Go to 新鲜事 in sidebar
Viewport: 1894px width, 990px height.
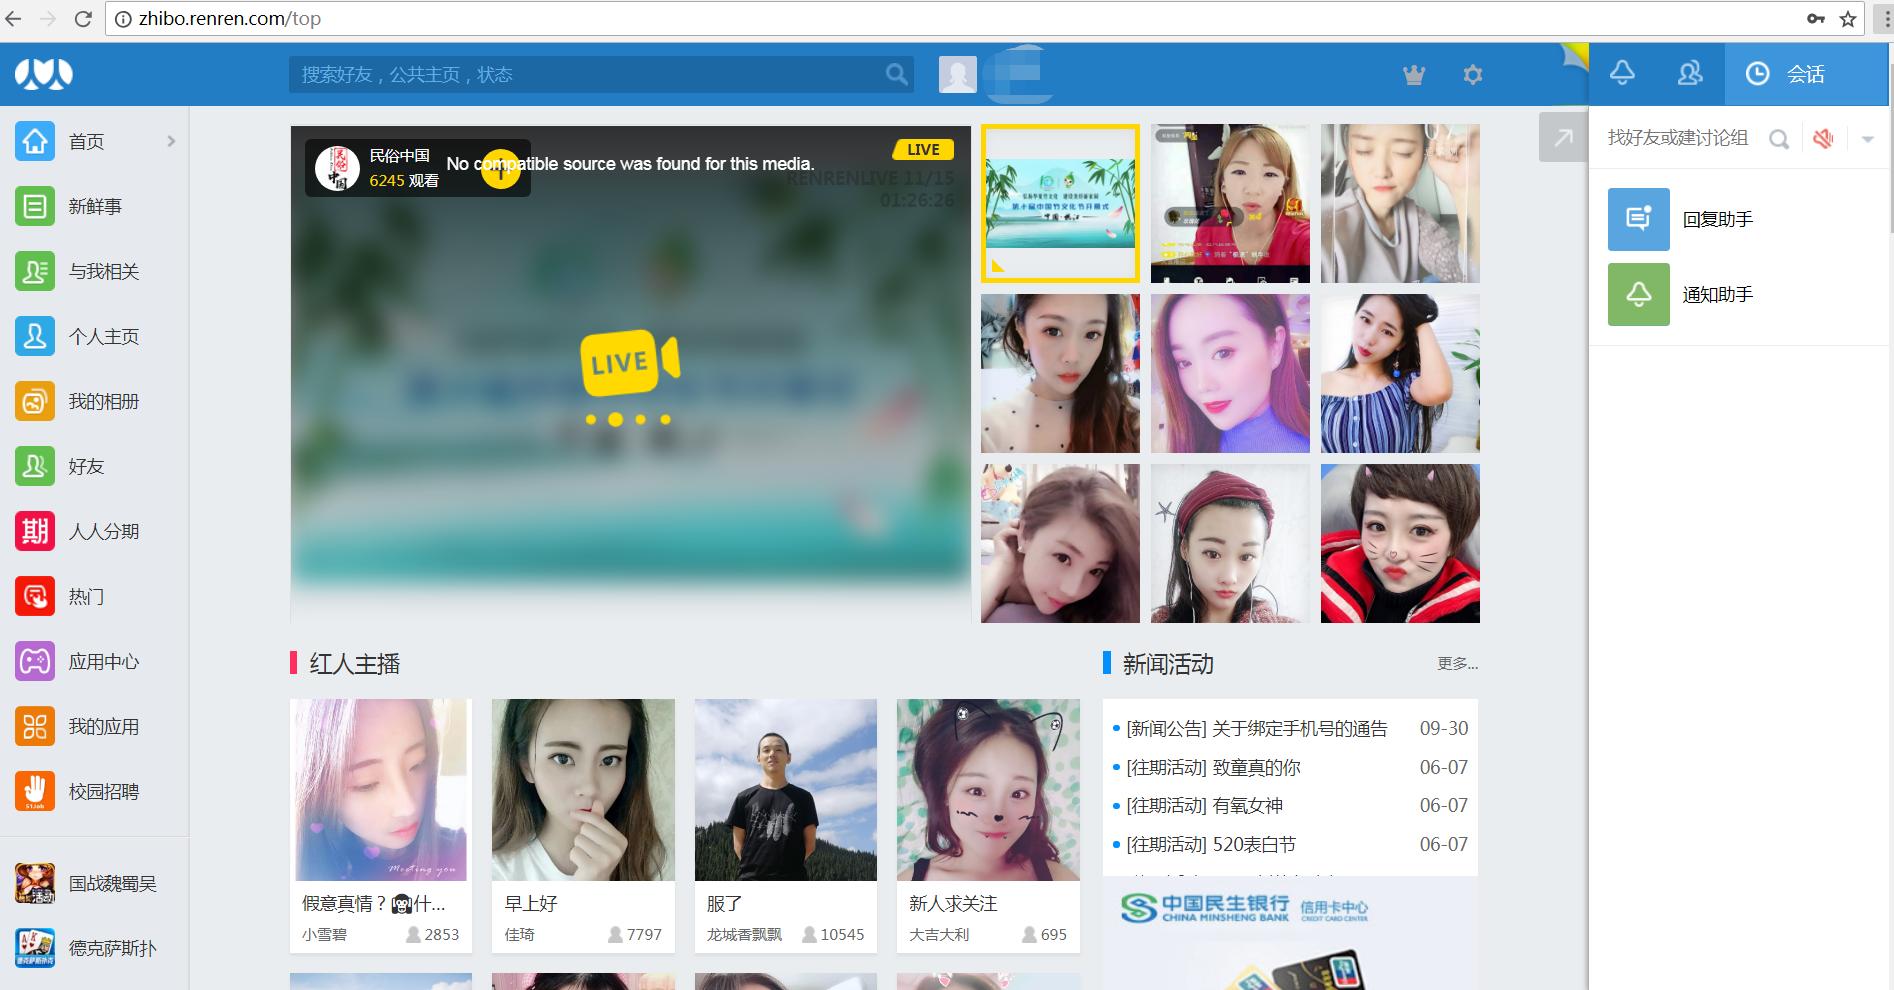pos(94,206)
